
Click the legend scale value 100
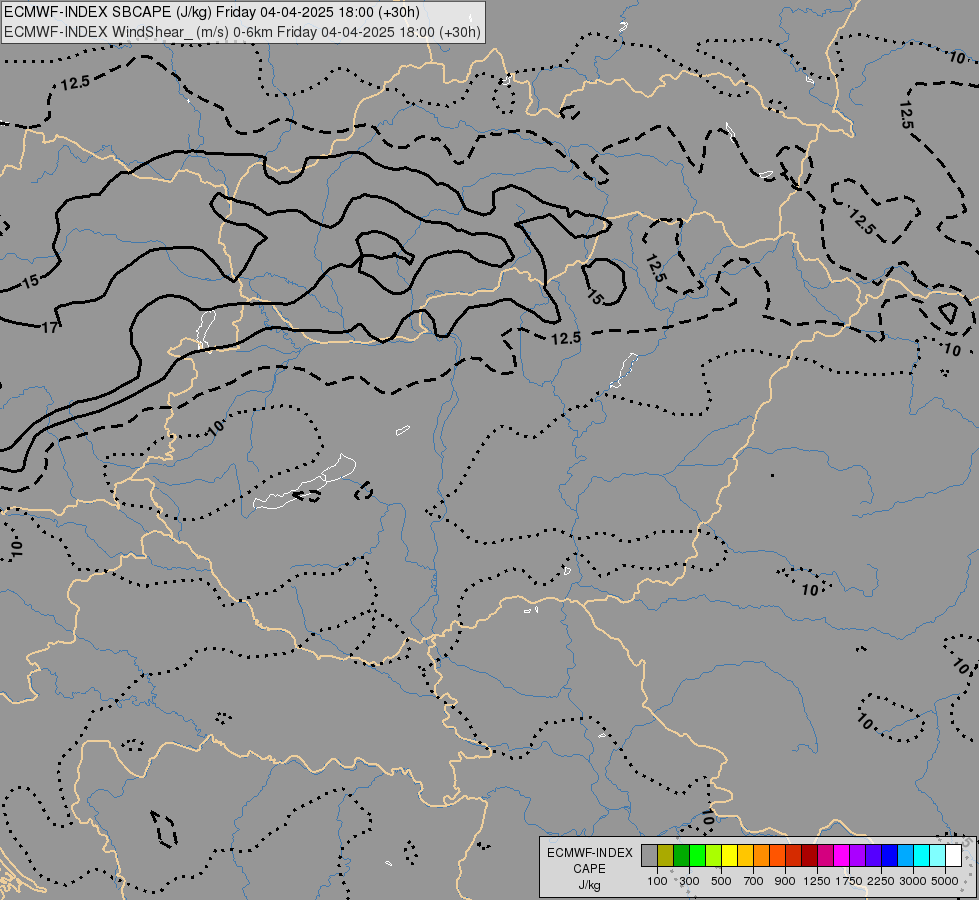tap(657, 881)
